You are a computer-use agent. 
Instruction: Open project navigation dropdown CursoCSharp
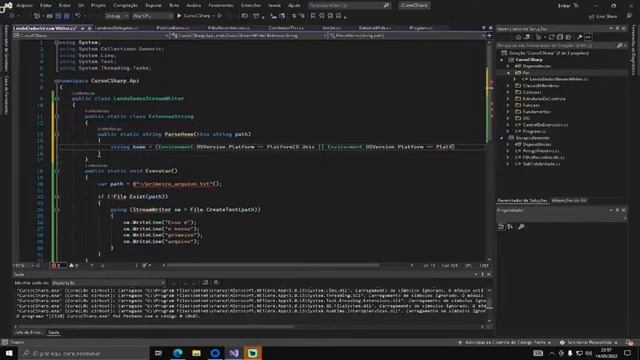(x=91, y=36)
